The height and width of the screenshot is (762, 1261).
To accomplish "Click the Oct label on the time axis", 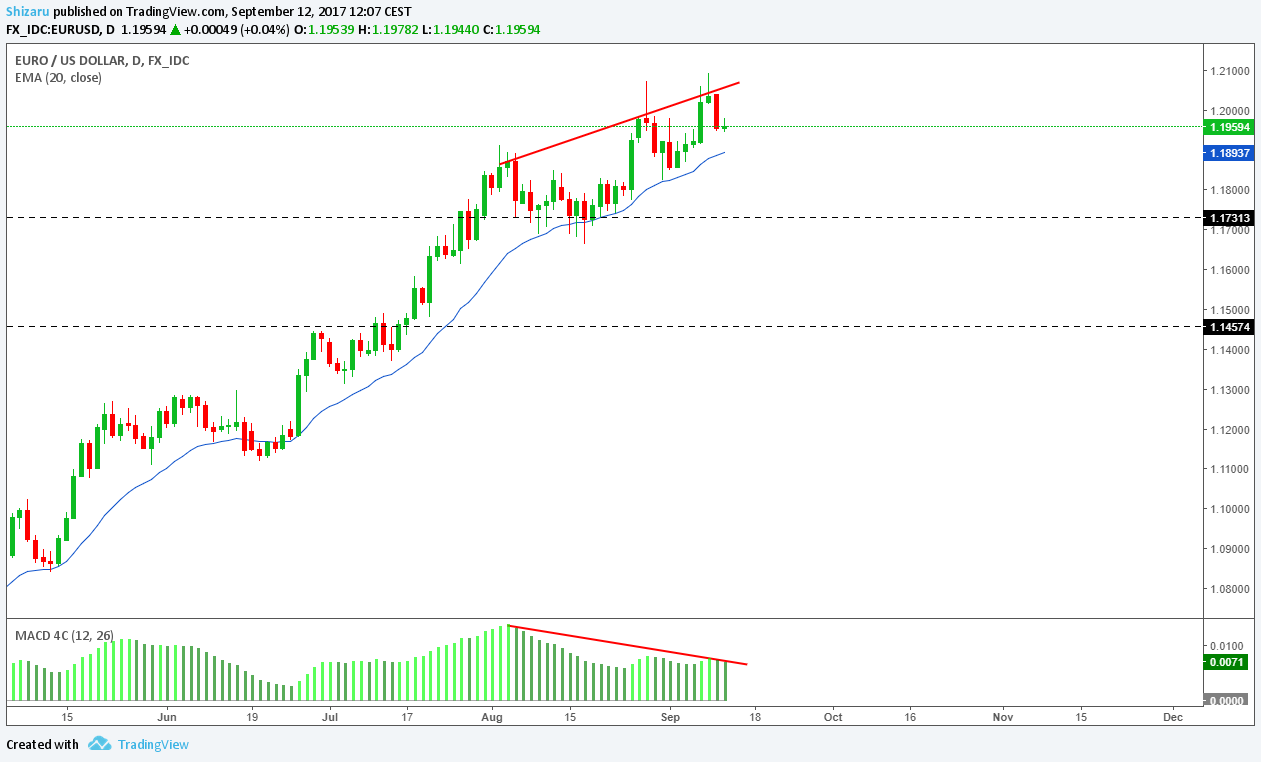I will [x=833, y=717].
